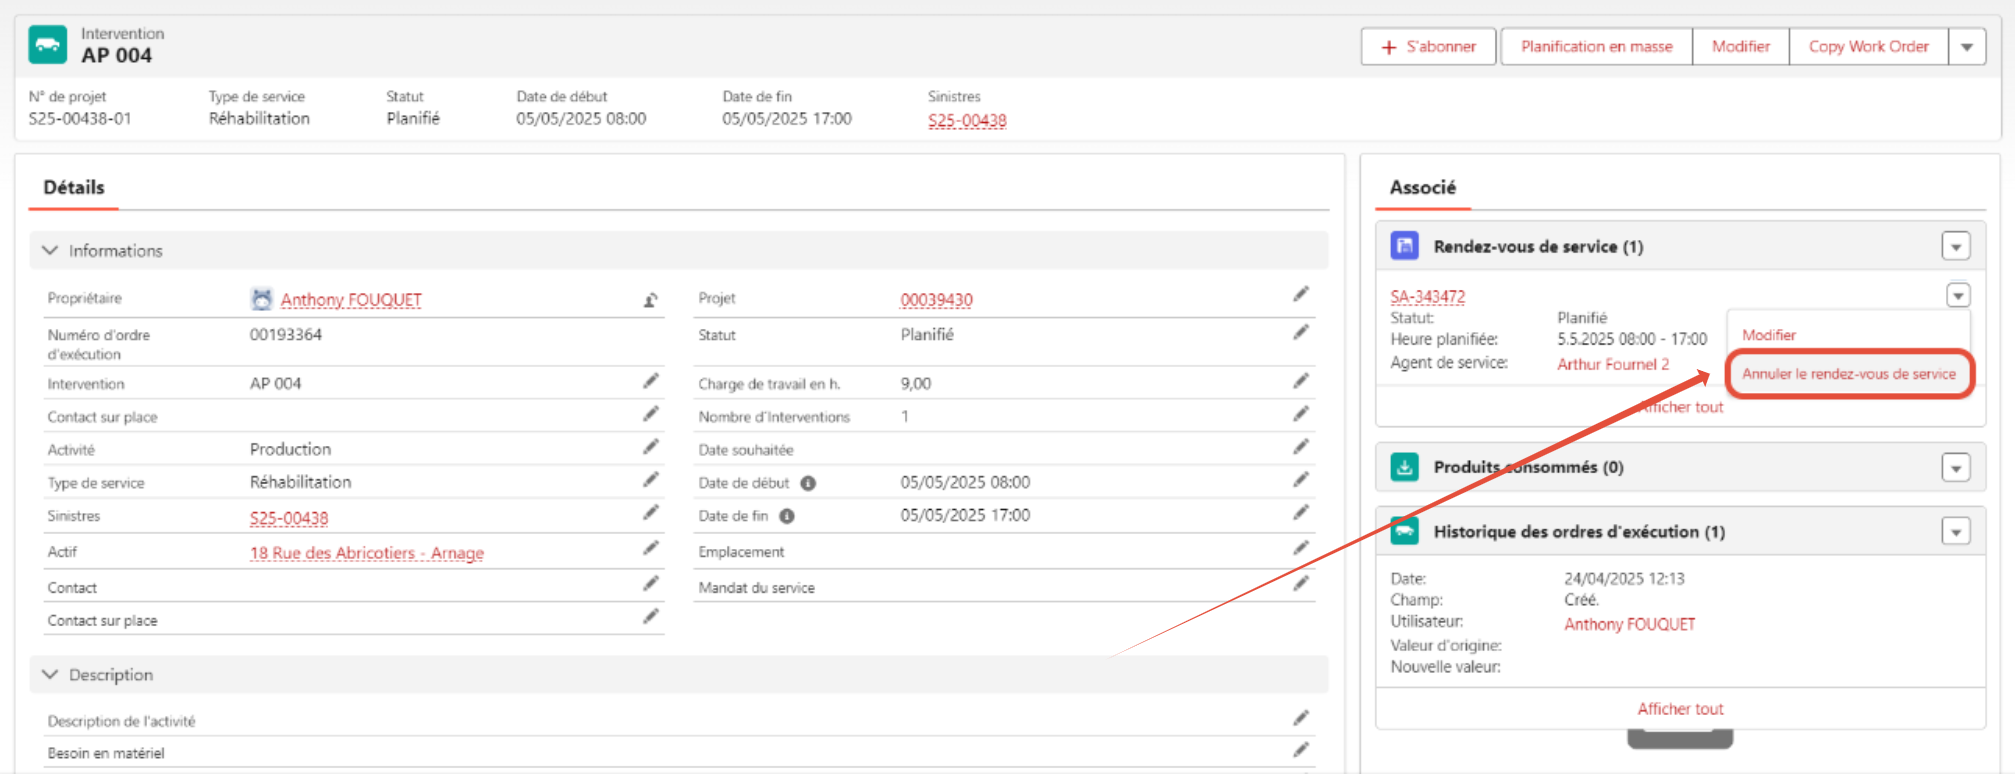Edit the Date de début detail field
2015x774 pixels.
tap(1301, 480)
